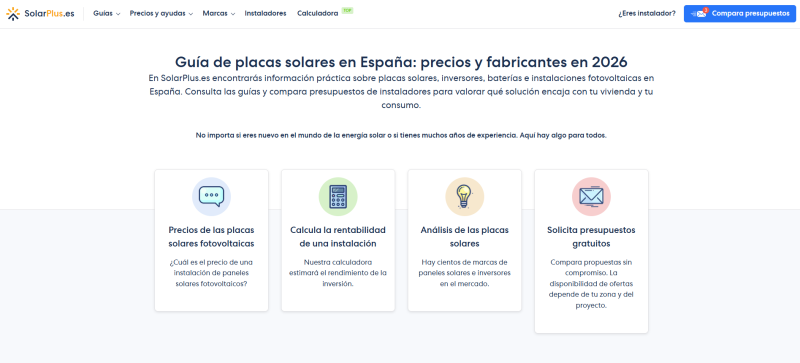Open the Precios y ayudas menu
The width and height of the screenshot is (800, 363).
click(x=161, y=14)
